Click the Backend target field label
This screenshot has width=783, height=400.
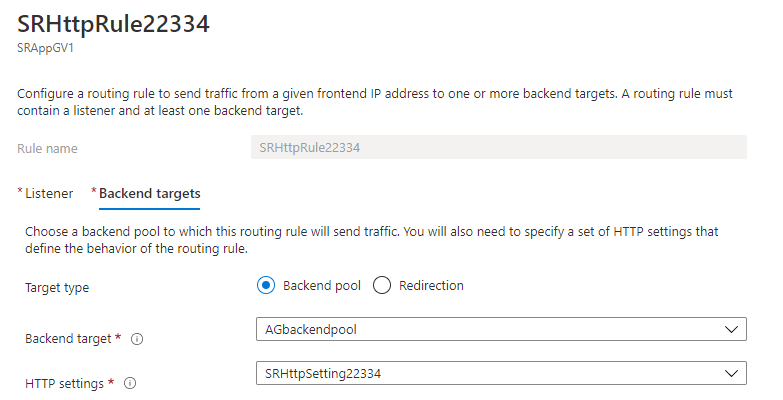pyautogui.click(x=68, y=339)
